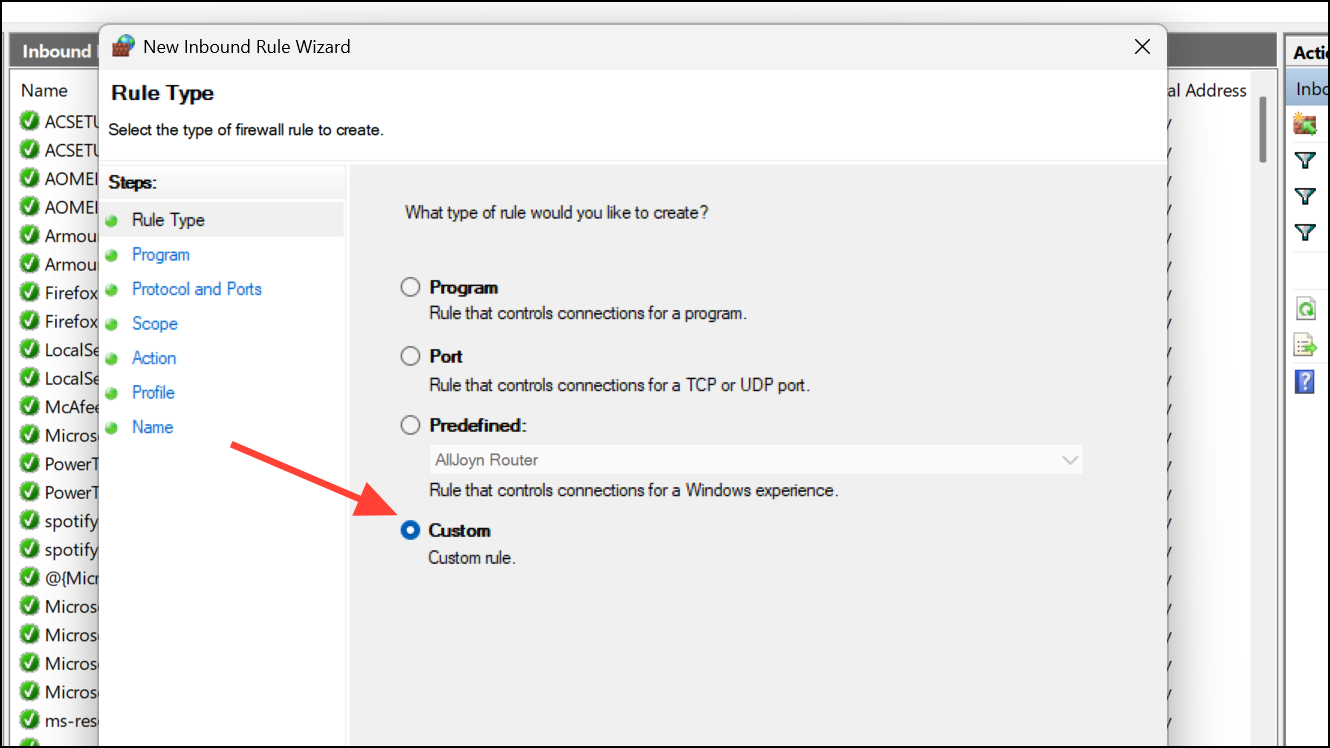Click the green Refresh icon

pyautogui.click(x=1304, y=309)
